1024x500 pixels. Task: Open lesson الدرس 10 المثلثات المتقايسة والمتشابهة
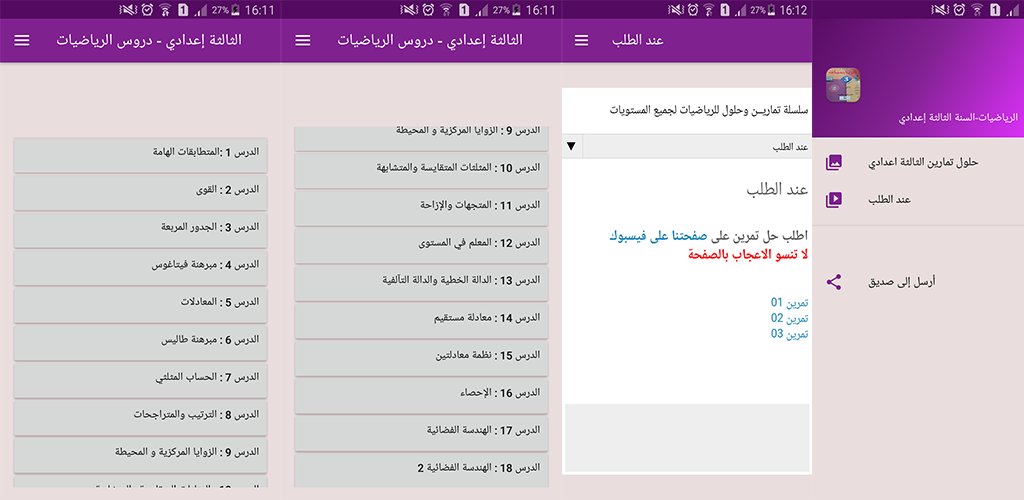422,170
